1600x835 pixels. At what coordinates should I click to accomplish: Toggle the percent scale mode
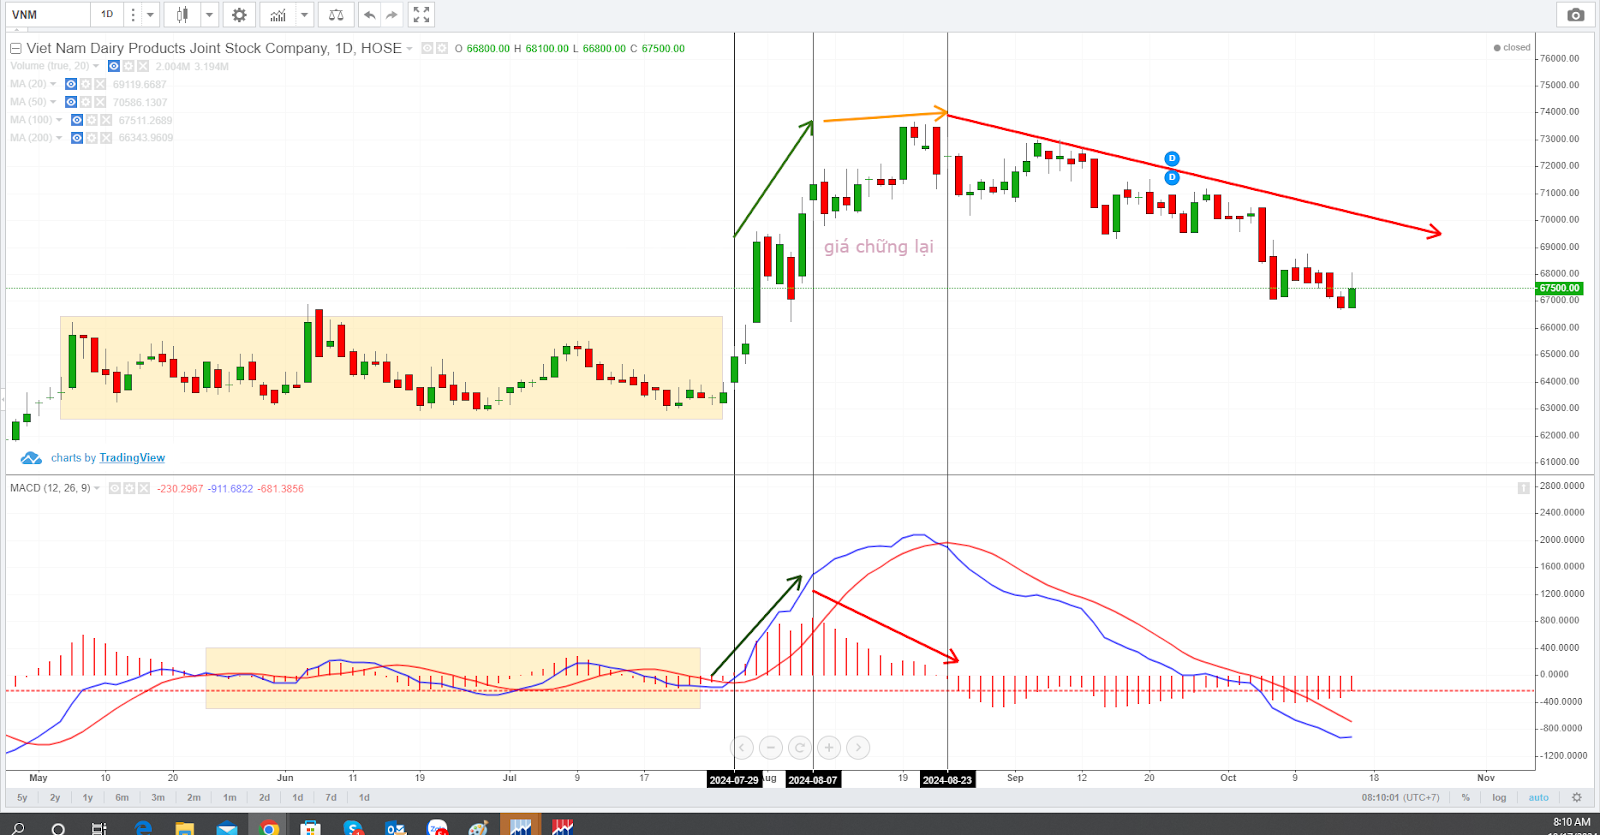[x=1466, y=798]
